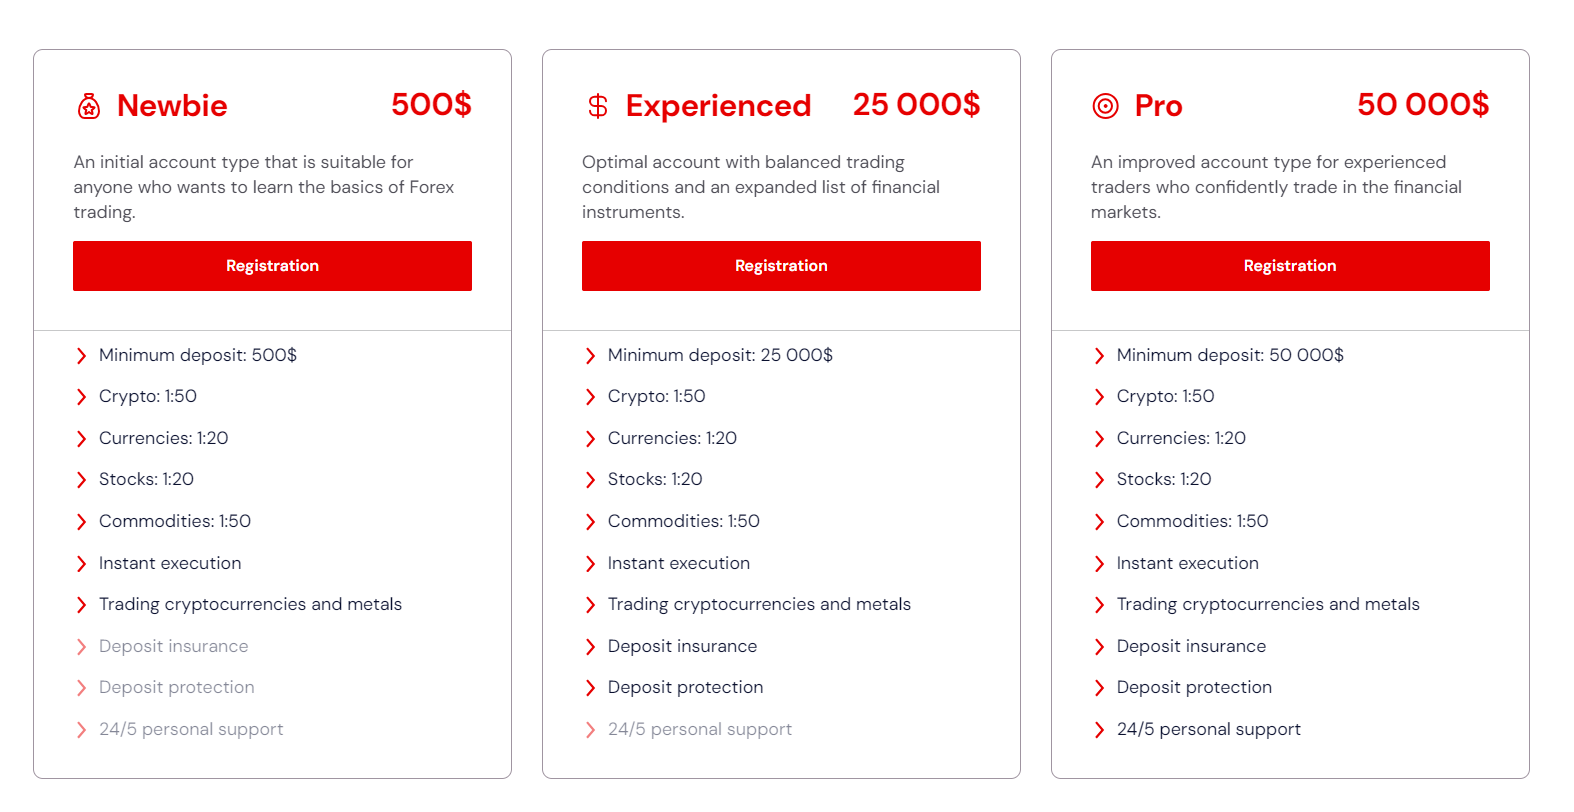Click the 50 000$ Pro price

tap(1422, 104)
